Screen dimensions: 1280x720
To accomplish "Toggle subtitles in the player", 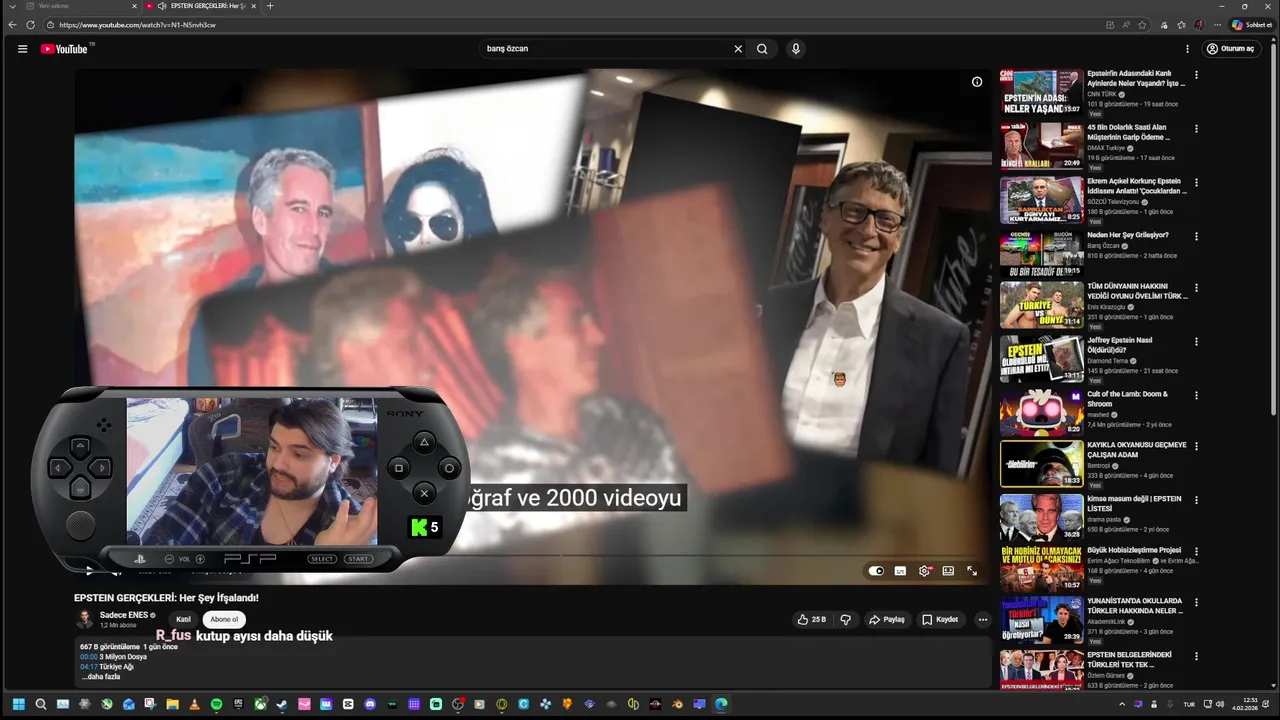I will coord(900,571).
